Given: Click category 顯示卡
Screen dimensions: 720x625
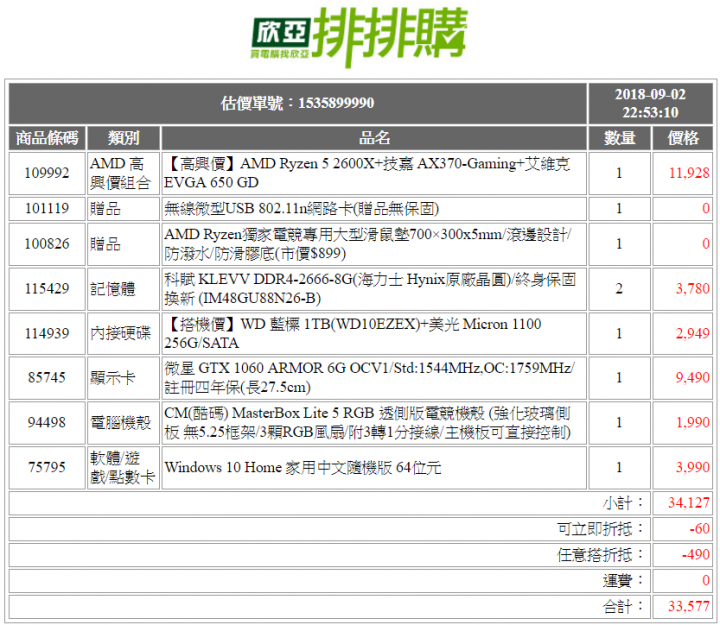Looking at the screenshot, I should coord(113,377).
